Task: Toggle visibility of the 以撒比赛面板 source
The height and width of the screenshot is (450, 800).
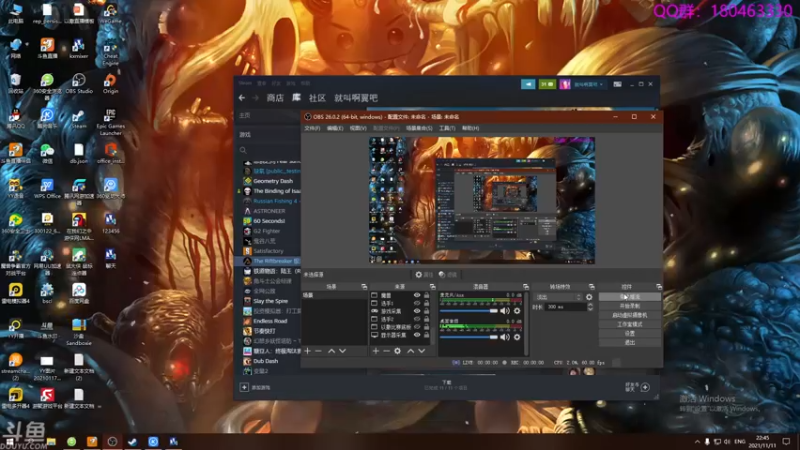Action: [x=417, y=327]
